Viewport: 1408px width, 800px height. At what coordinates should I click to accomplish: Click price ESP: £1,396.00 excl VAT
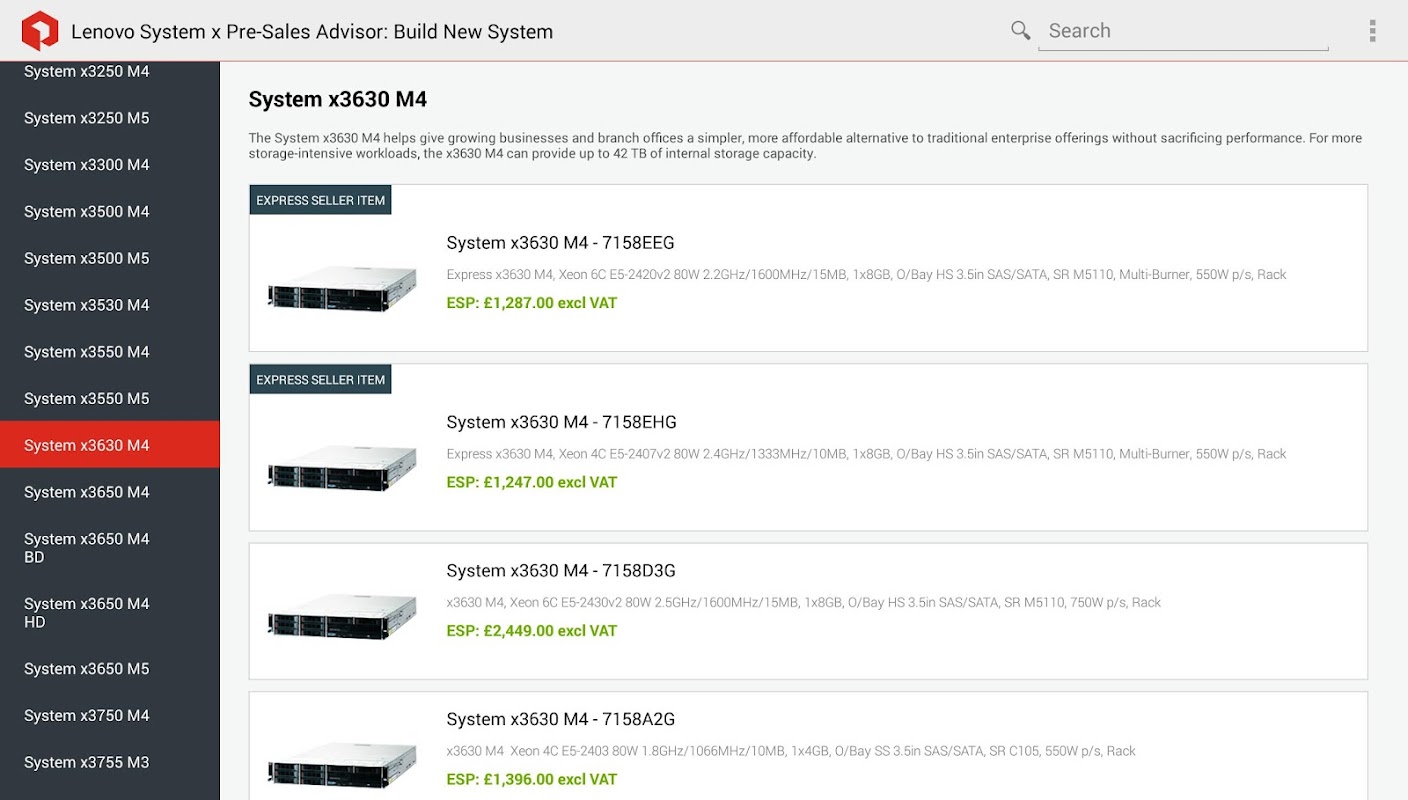coord(532,780)
